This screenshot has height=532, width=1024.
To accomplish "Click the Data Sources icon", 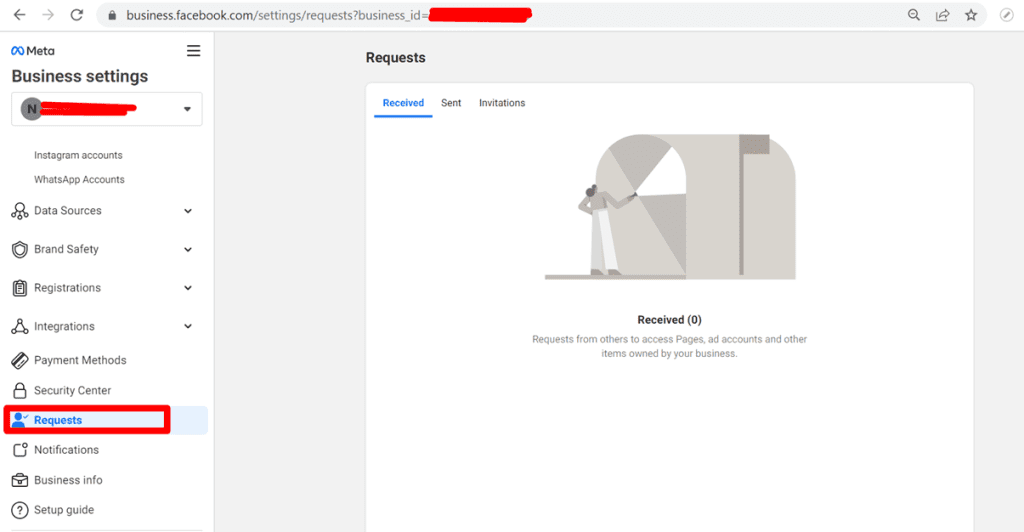I will click(20, 211).
